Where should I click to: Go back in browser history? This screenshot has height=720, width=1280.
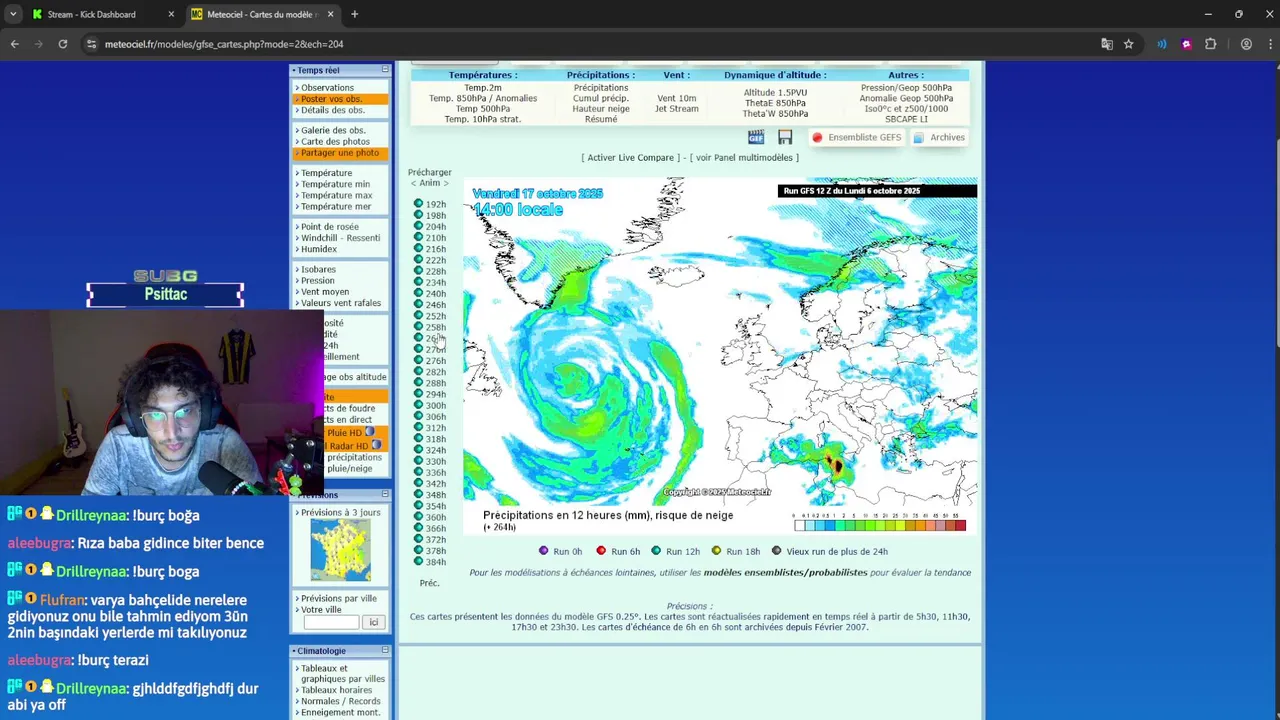click(x=14, y=44)
